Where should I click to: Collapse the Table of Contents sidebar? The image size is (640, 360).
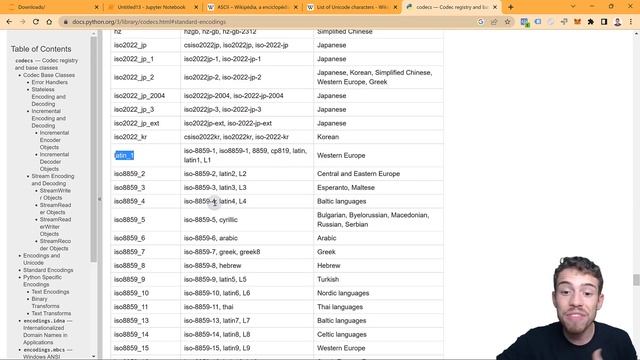100,199
